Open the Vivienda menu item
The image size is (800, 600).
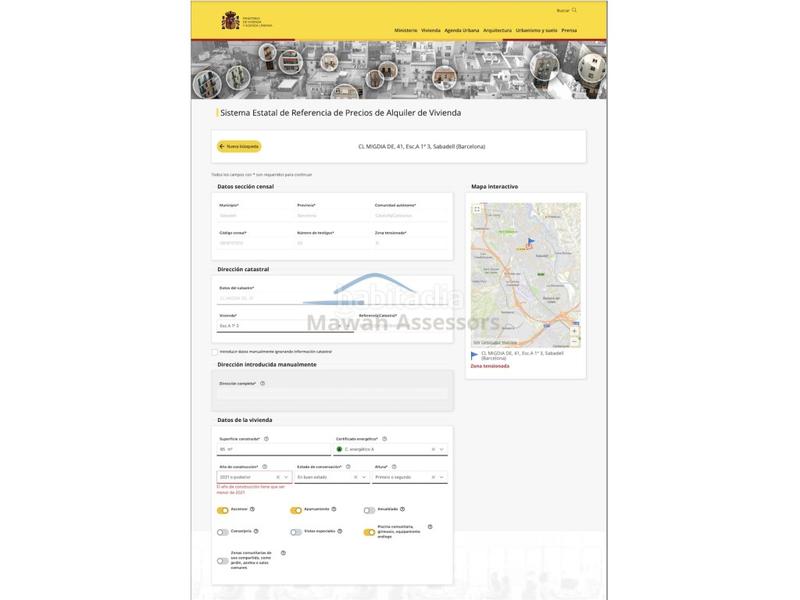(x=431, y=30)
